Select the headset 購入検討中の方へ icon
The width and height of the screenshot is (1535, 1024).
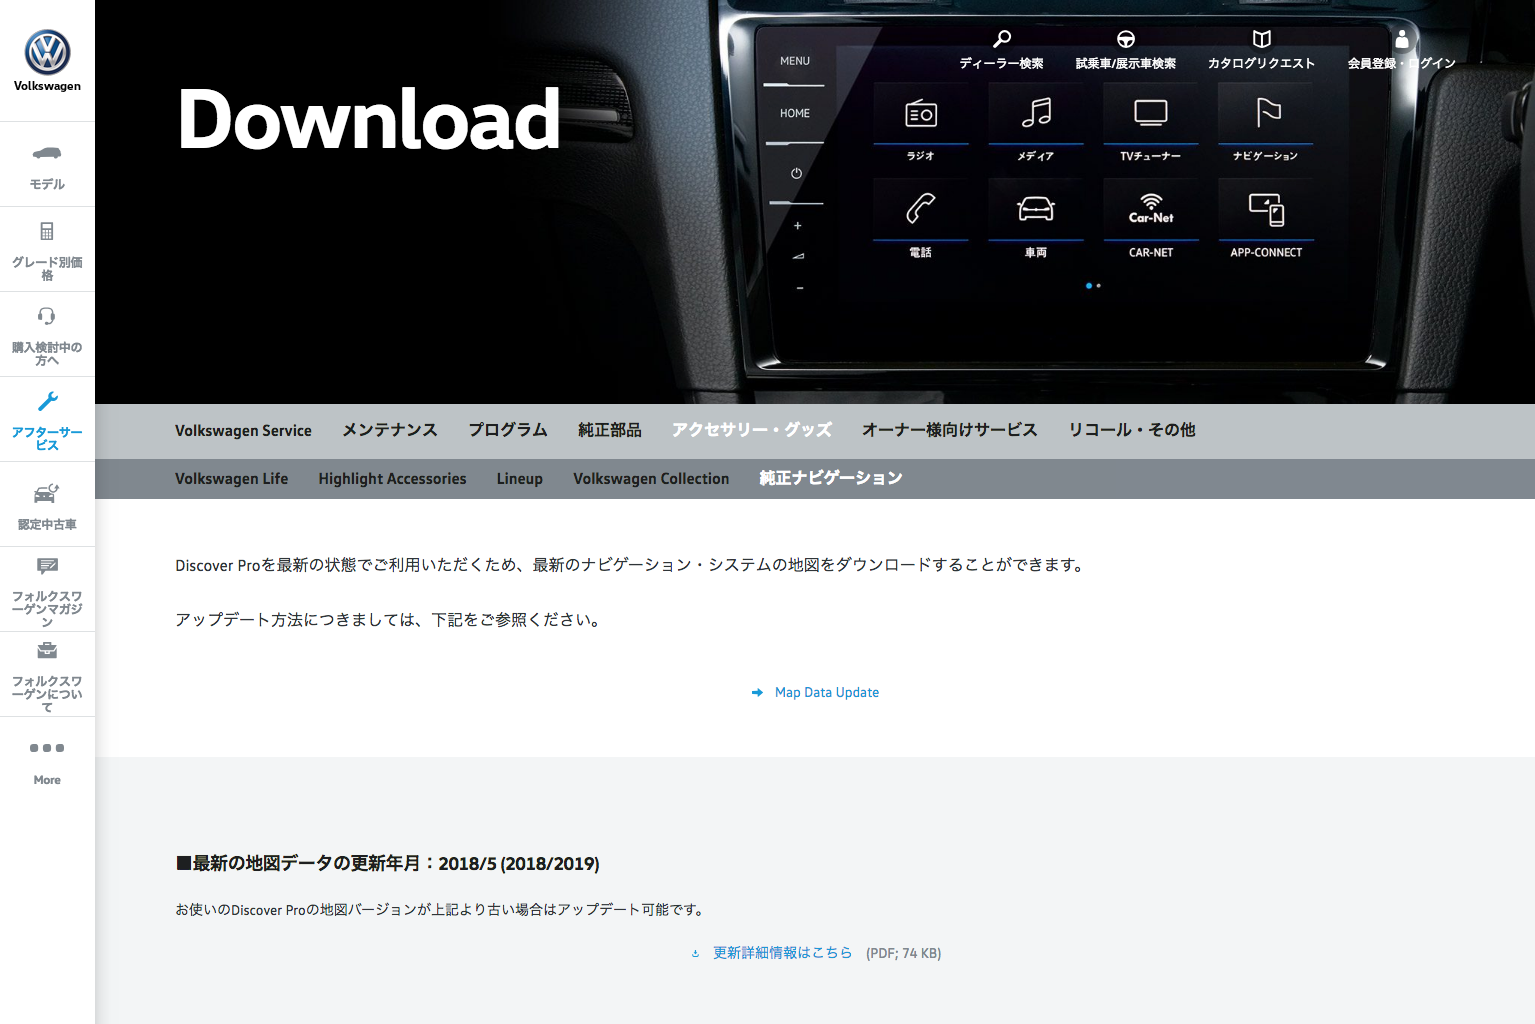47,316
